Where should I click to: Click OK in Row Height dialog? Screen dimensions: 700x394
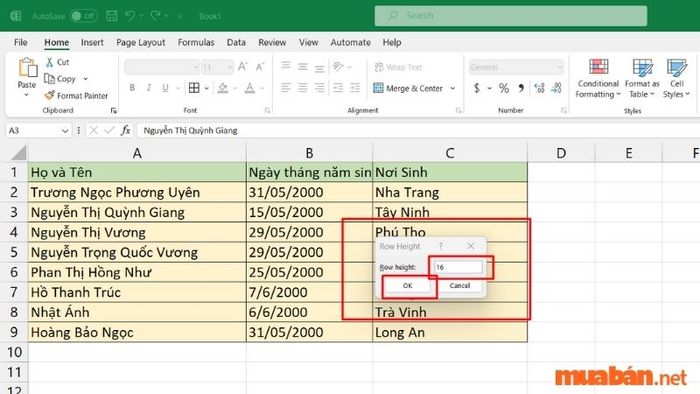pyautogui.click(x=408, y=286)
